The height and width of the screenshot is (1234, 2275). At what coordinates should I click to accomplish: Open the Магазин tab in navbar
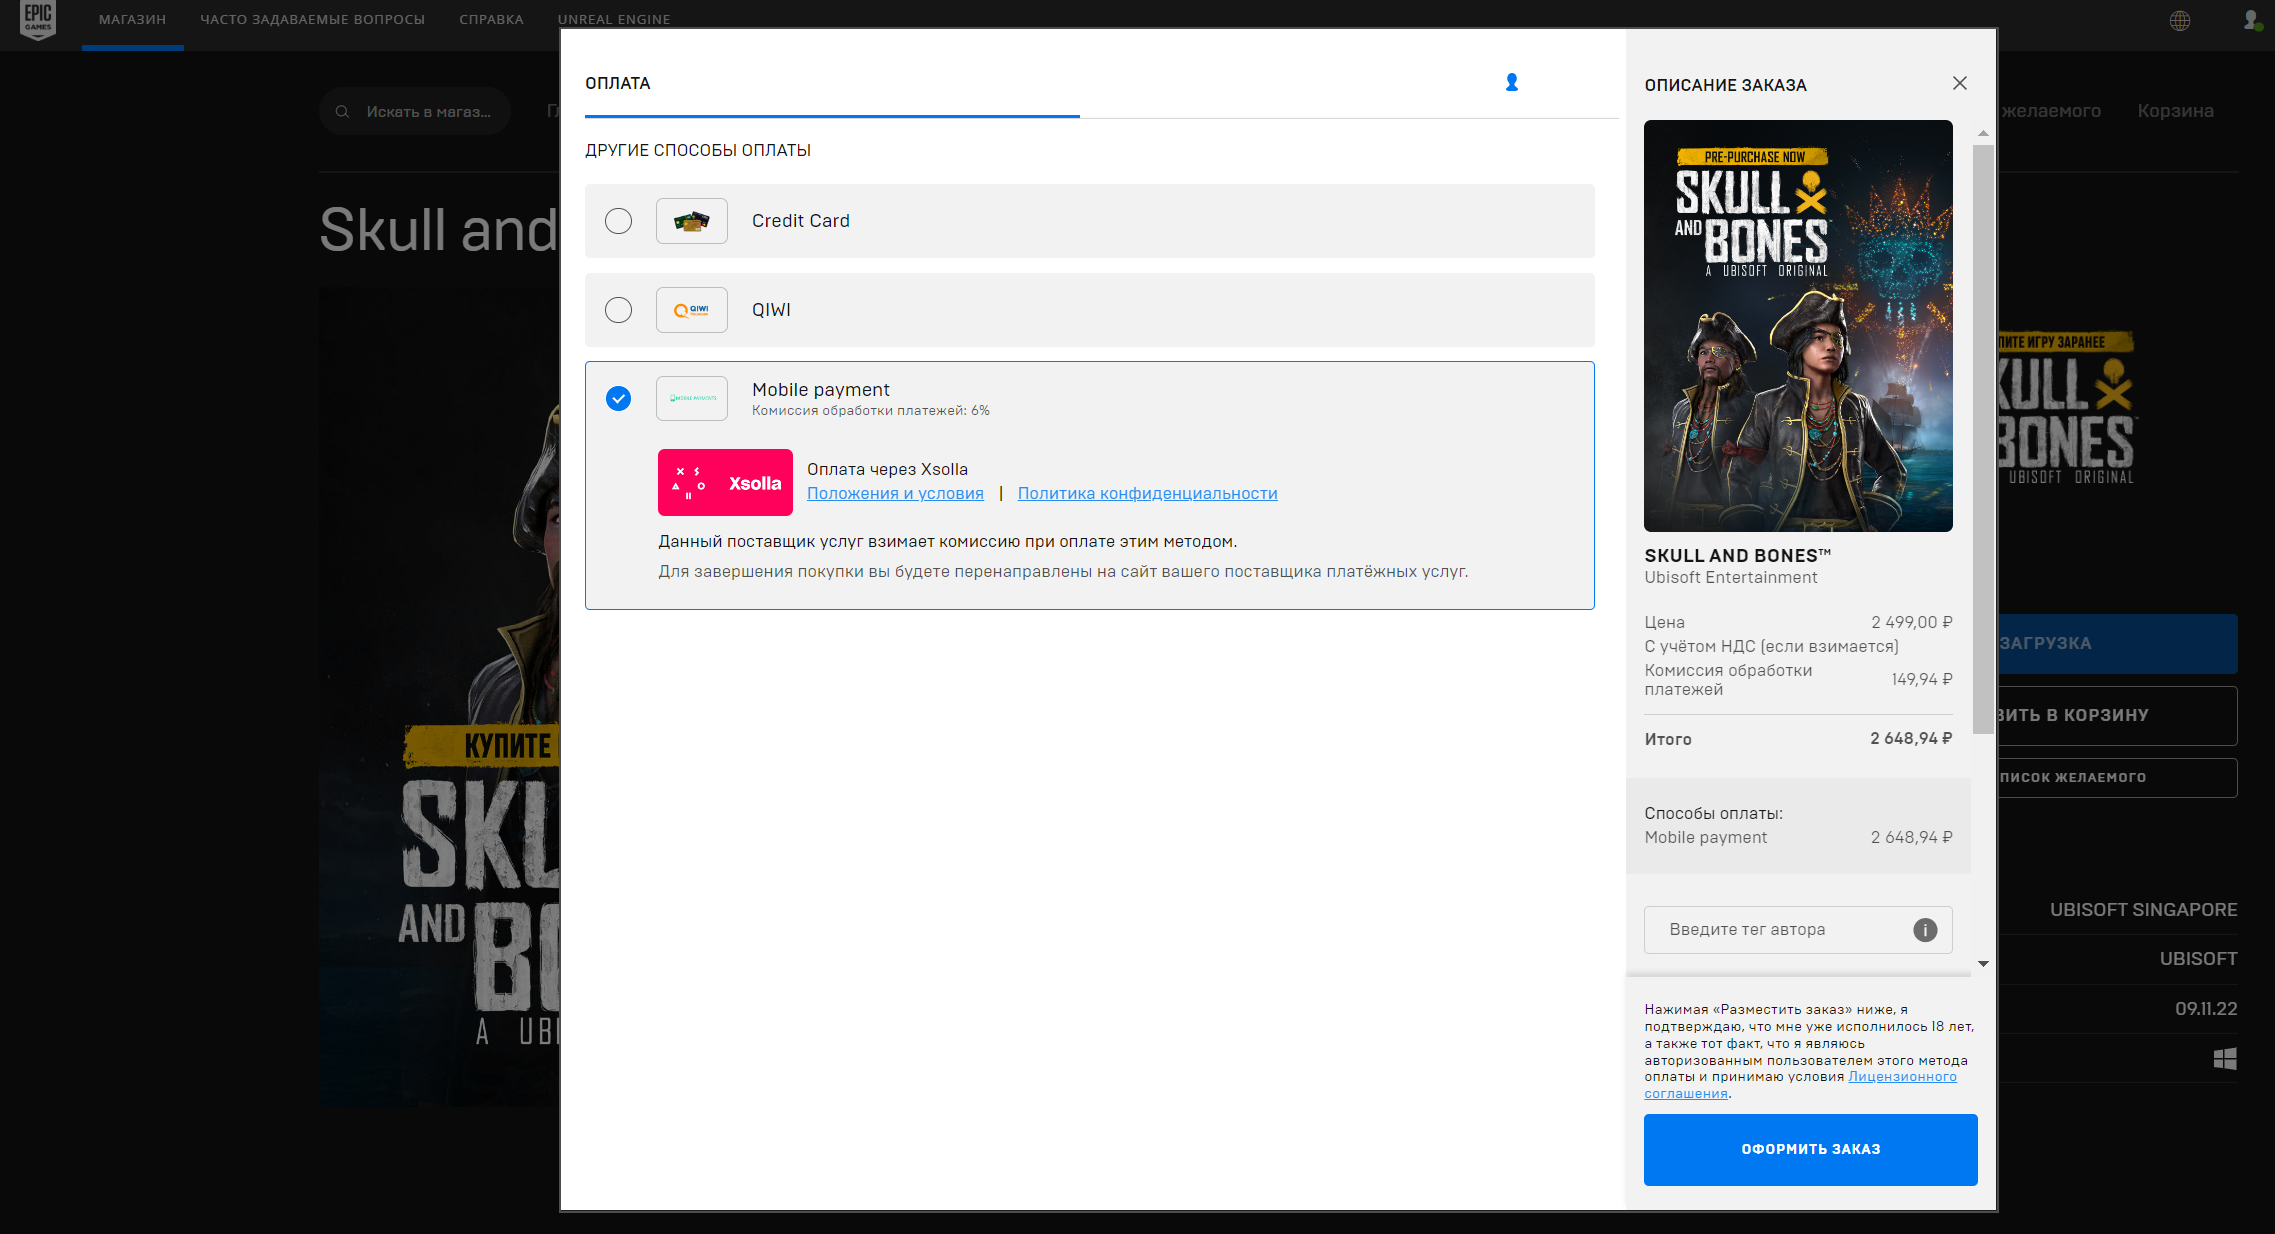(x=132, y=20)
